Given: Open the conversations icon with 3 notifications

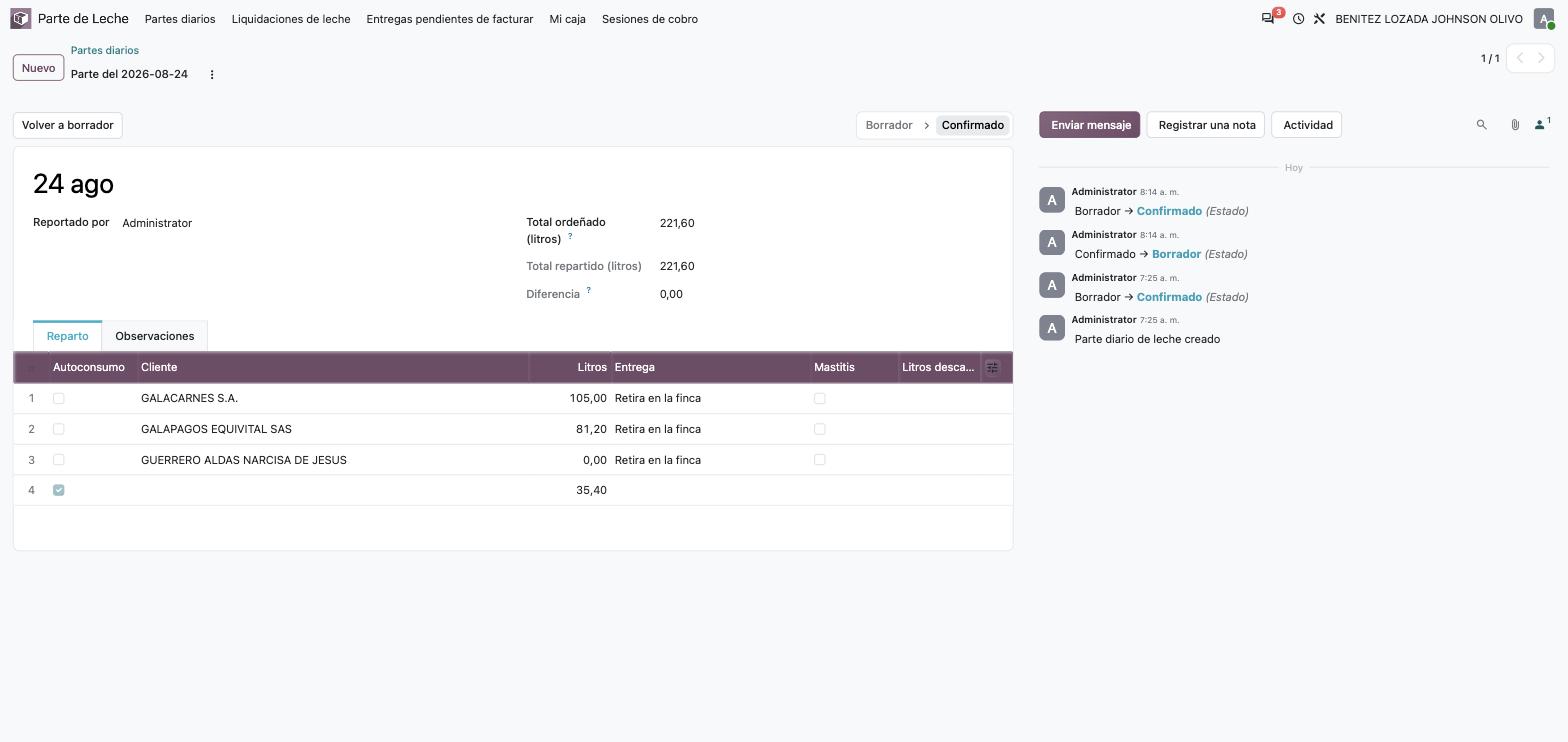Looking at the screenshot, I should 1269,19.
